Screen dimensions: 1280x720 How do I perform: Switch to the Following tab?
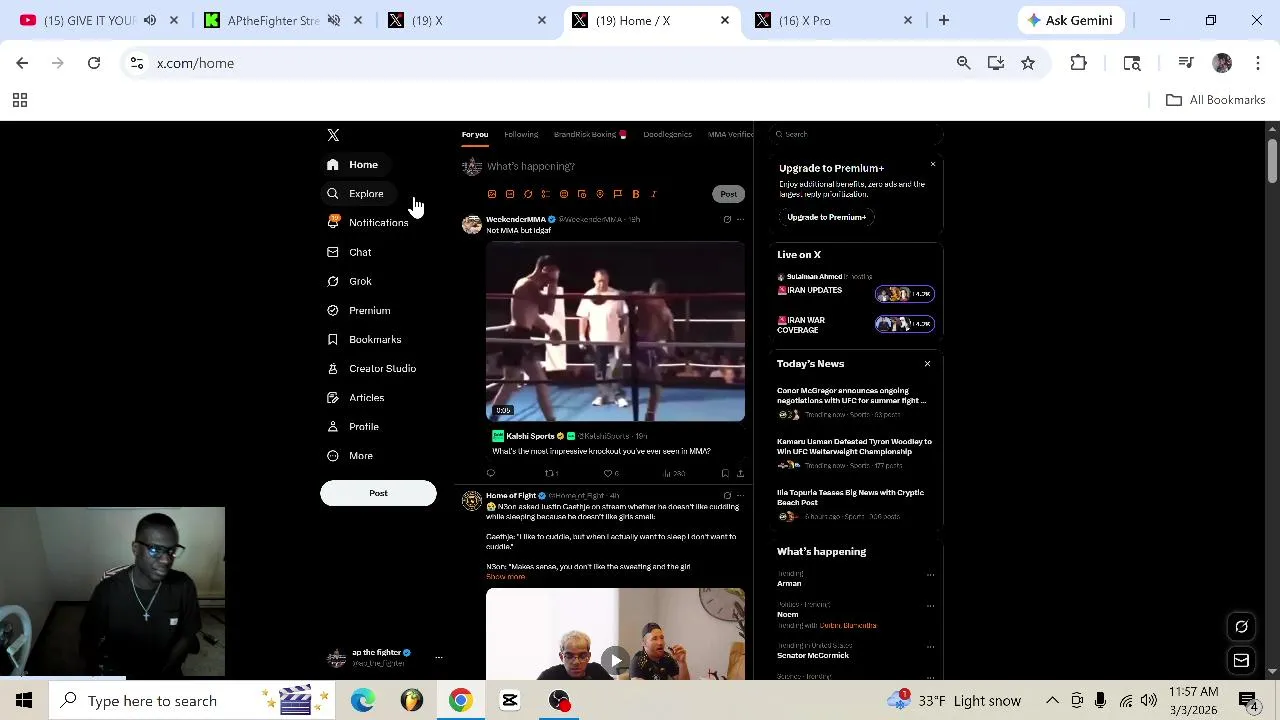click(521, 134)
